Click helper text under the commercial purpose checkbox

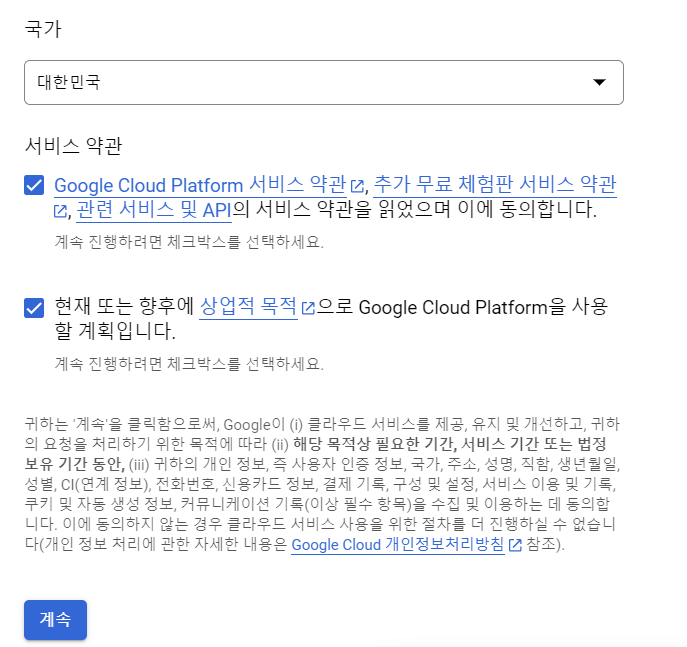[x=189, y=364]
